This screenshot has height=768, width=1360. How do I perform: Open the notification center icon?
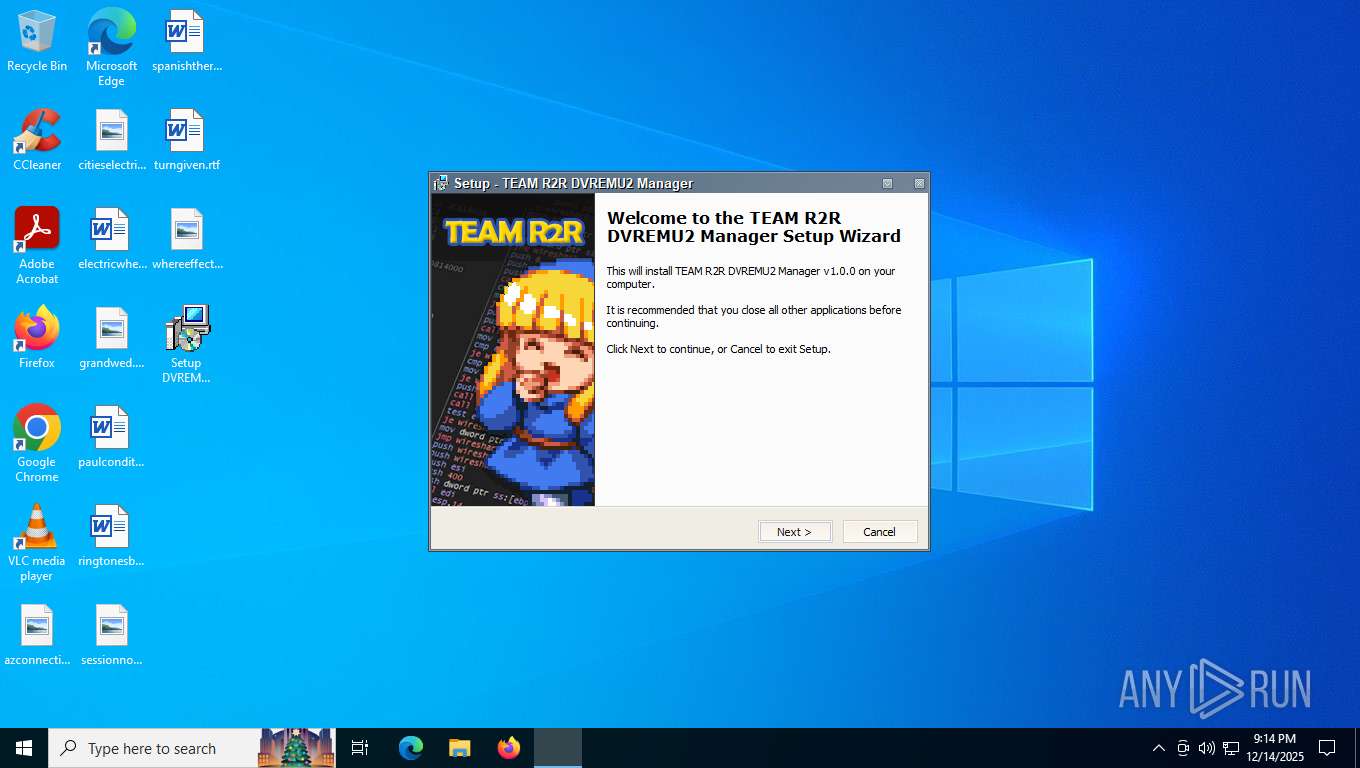(1327, 748)
